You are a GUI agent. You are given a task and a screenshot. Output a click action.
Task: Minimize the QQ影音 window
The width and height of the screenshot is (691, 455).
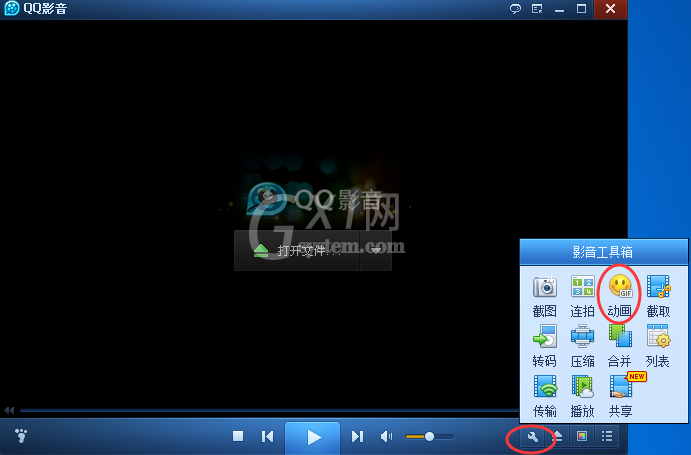[560, 9]
